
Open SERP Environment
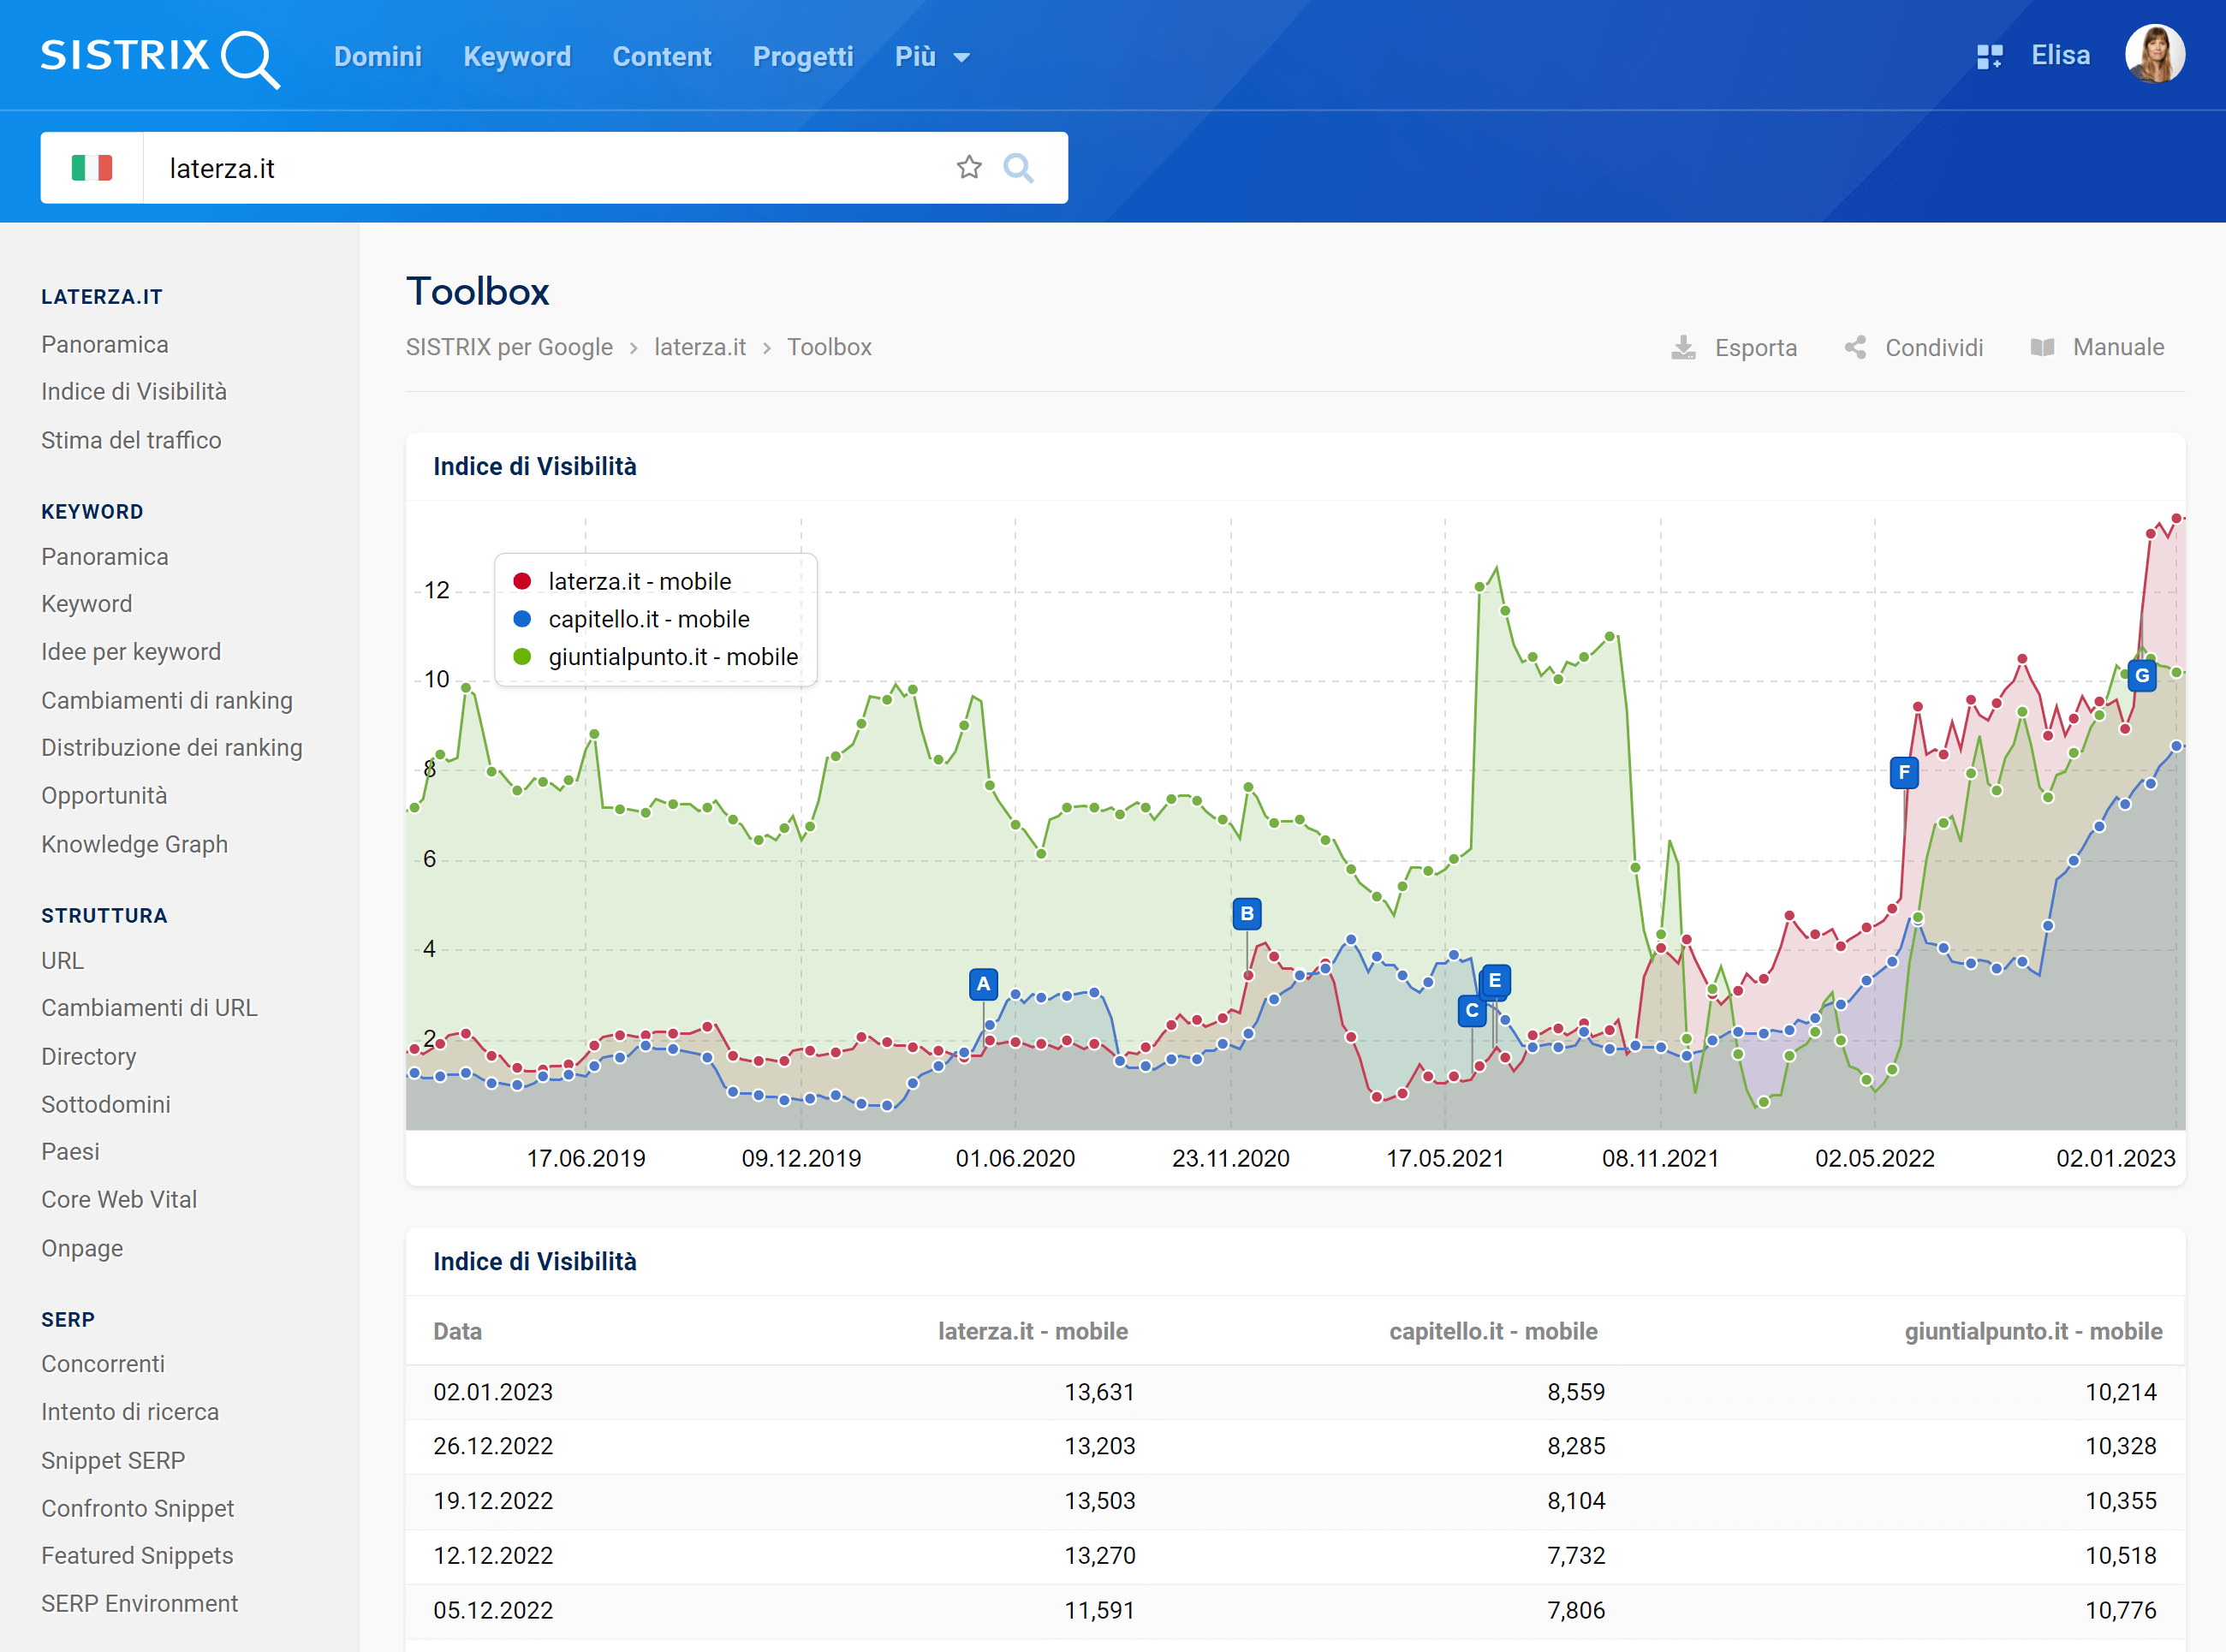point(139,1603)
